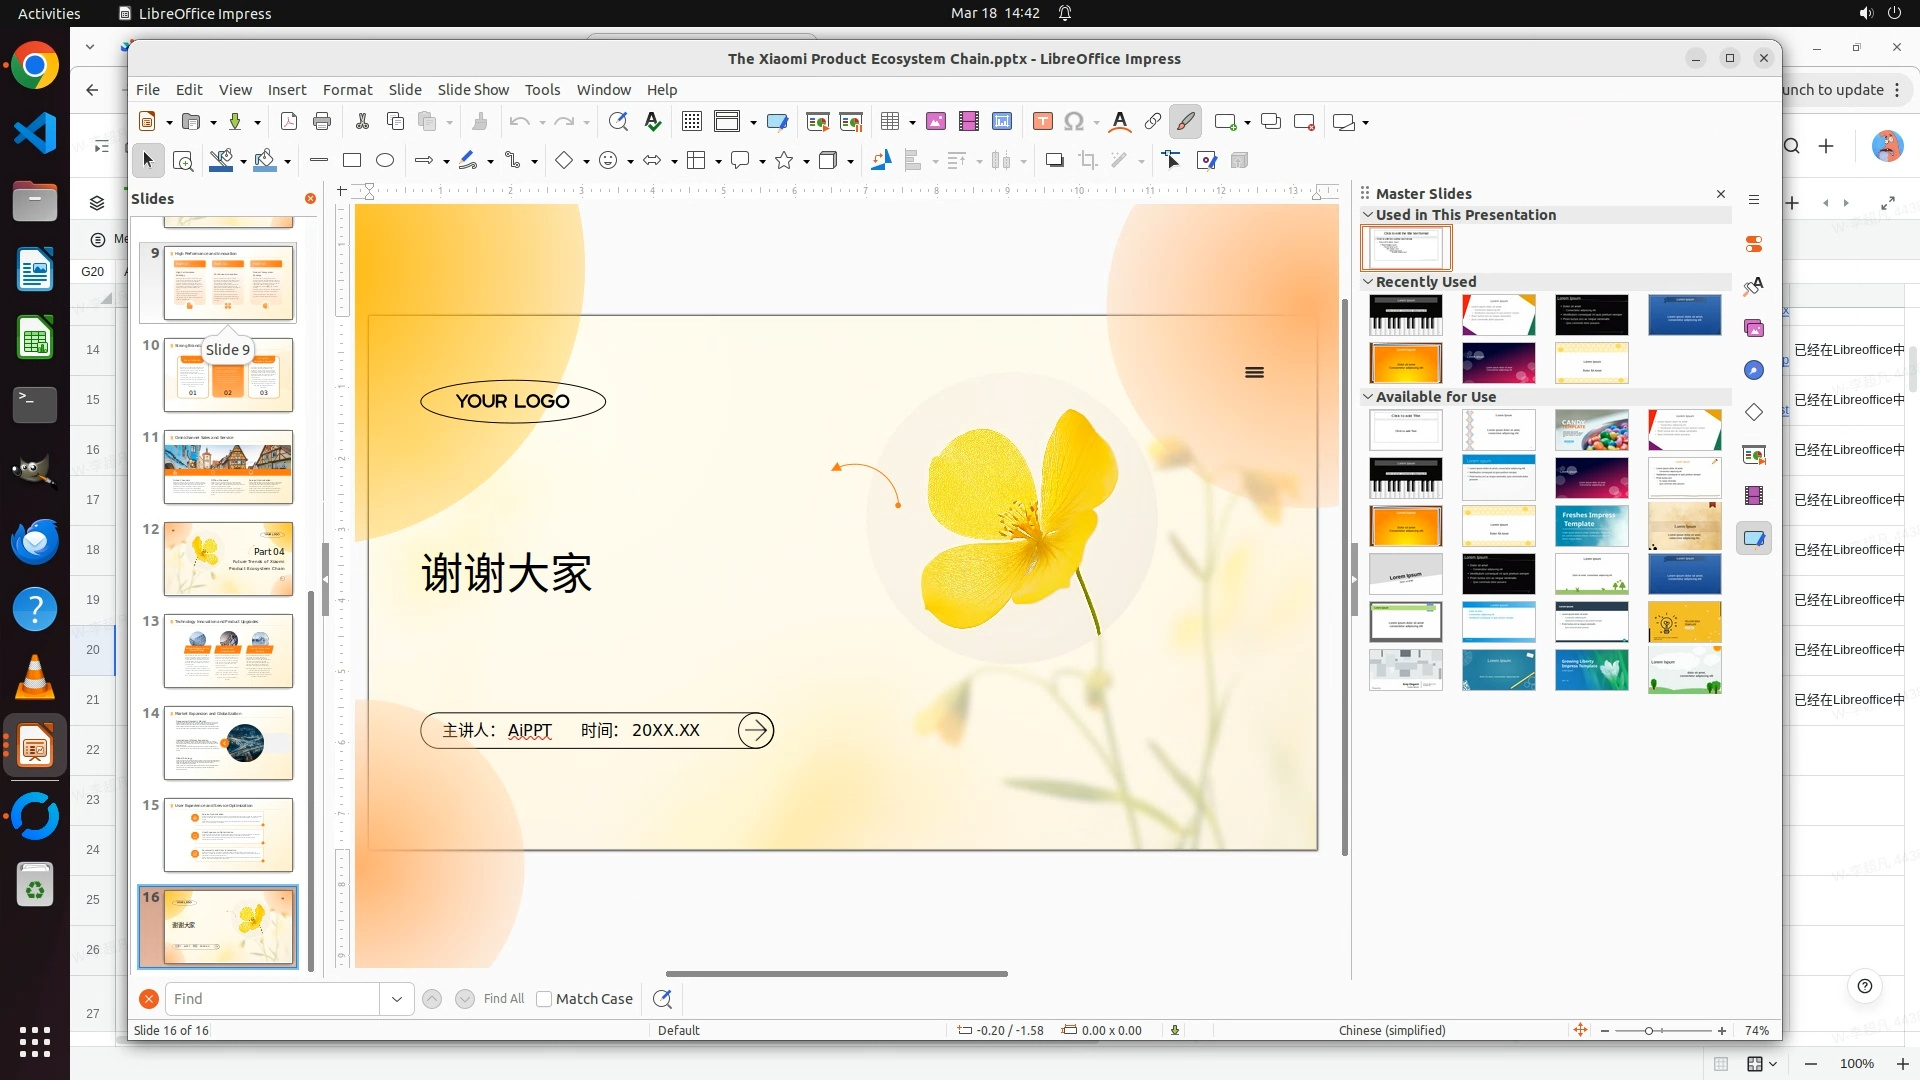The image size is (1920, 1080).
Task: Select the Rectangle drawing tool
Action: click(x=352, y=160)
